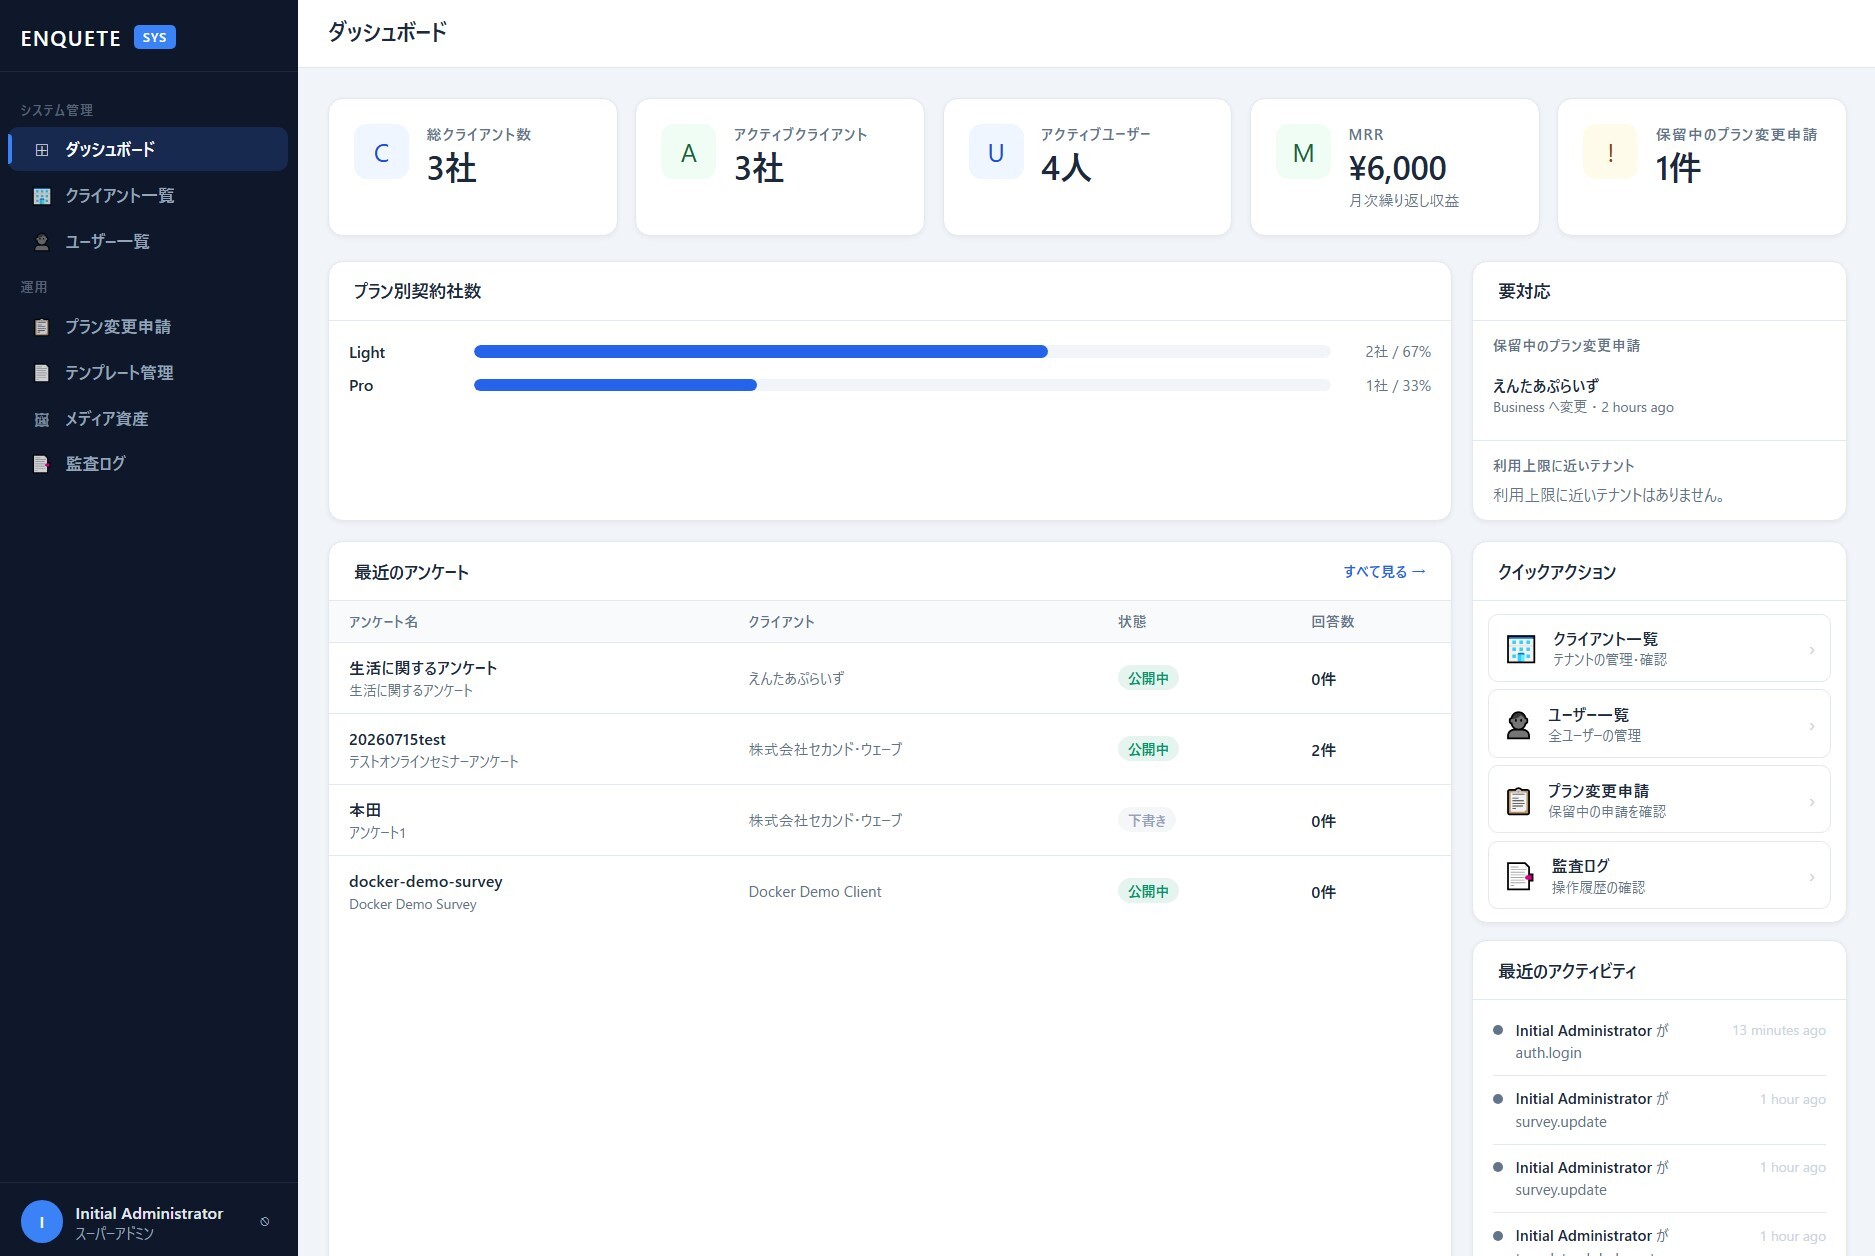Select the 生活に関するアンケート survey row
The width and height of the screenshot is (1875, 1256).
tap(889, 678)
